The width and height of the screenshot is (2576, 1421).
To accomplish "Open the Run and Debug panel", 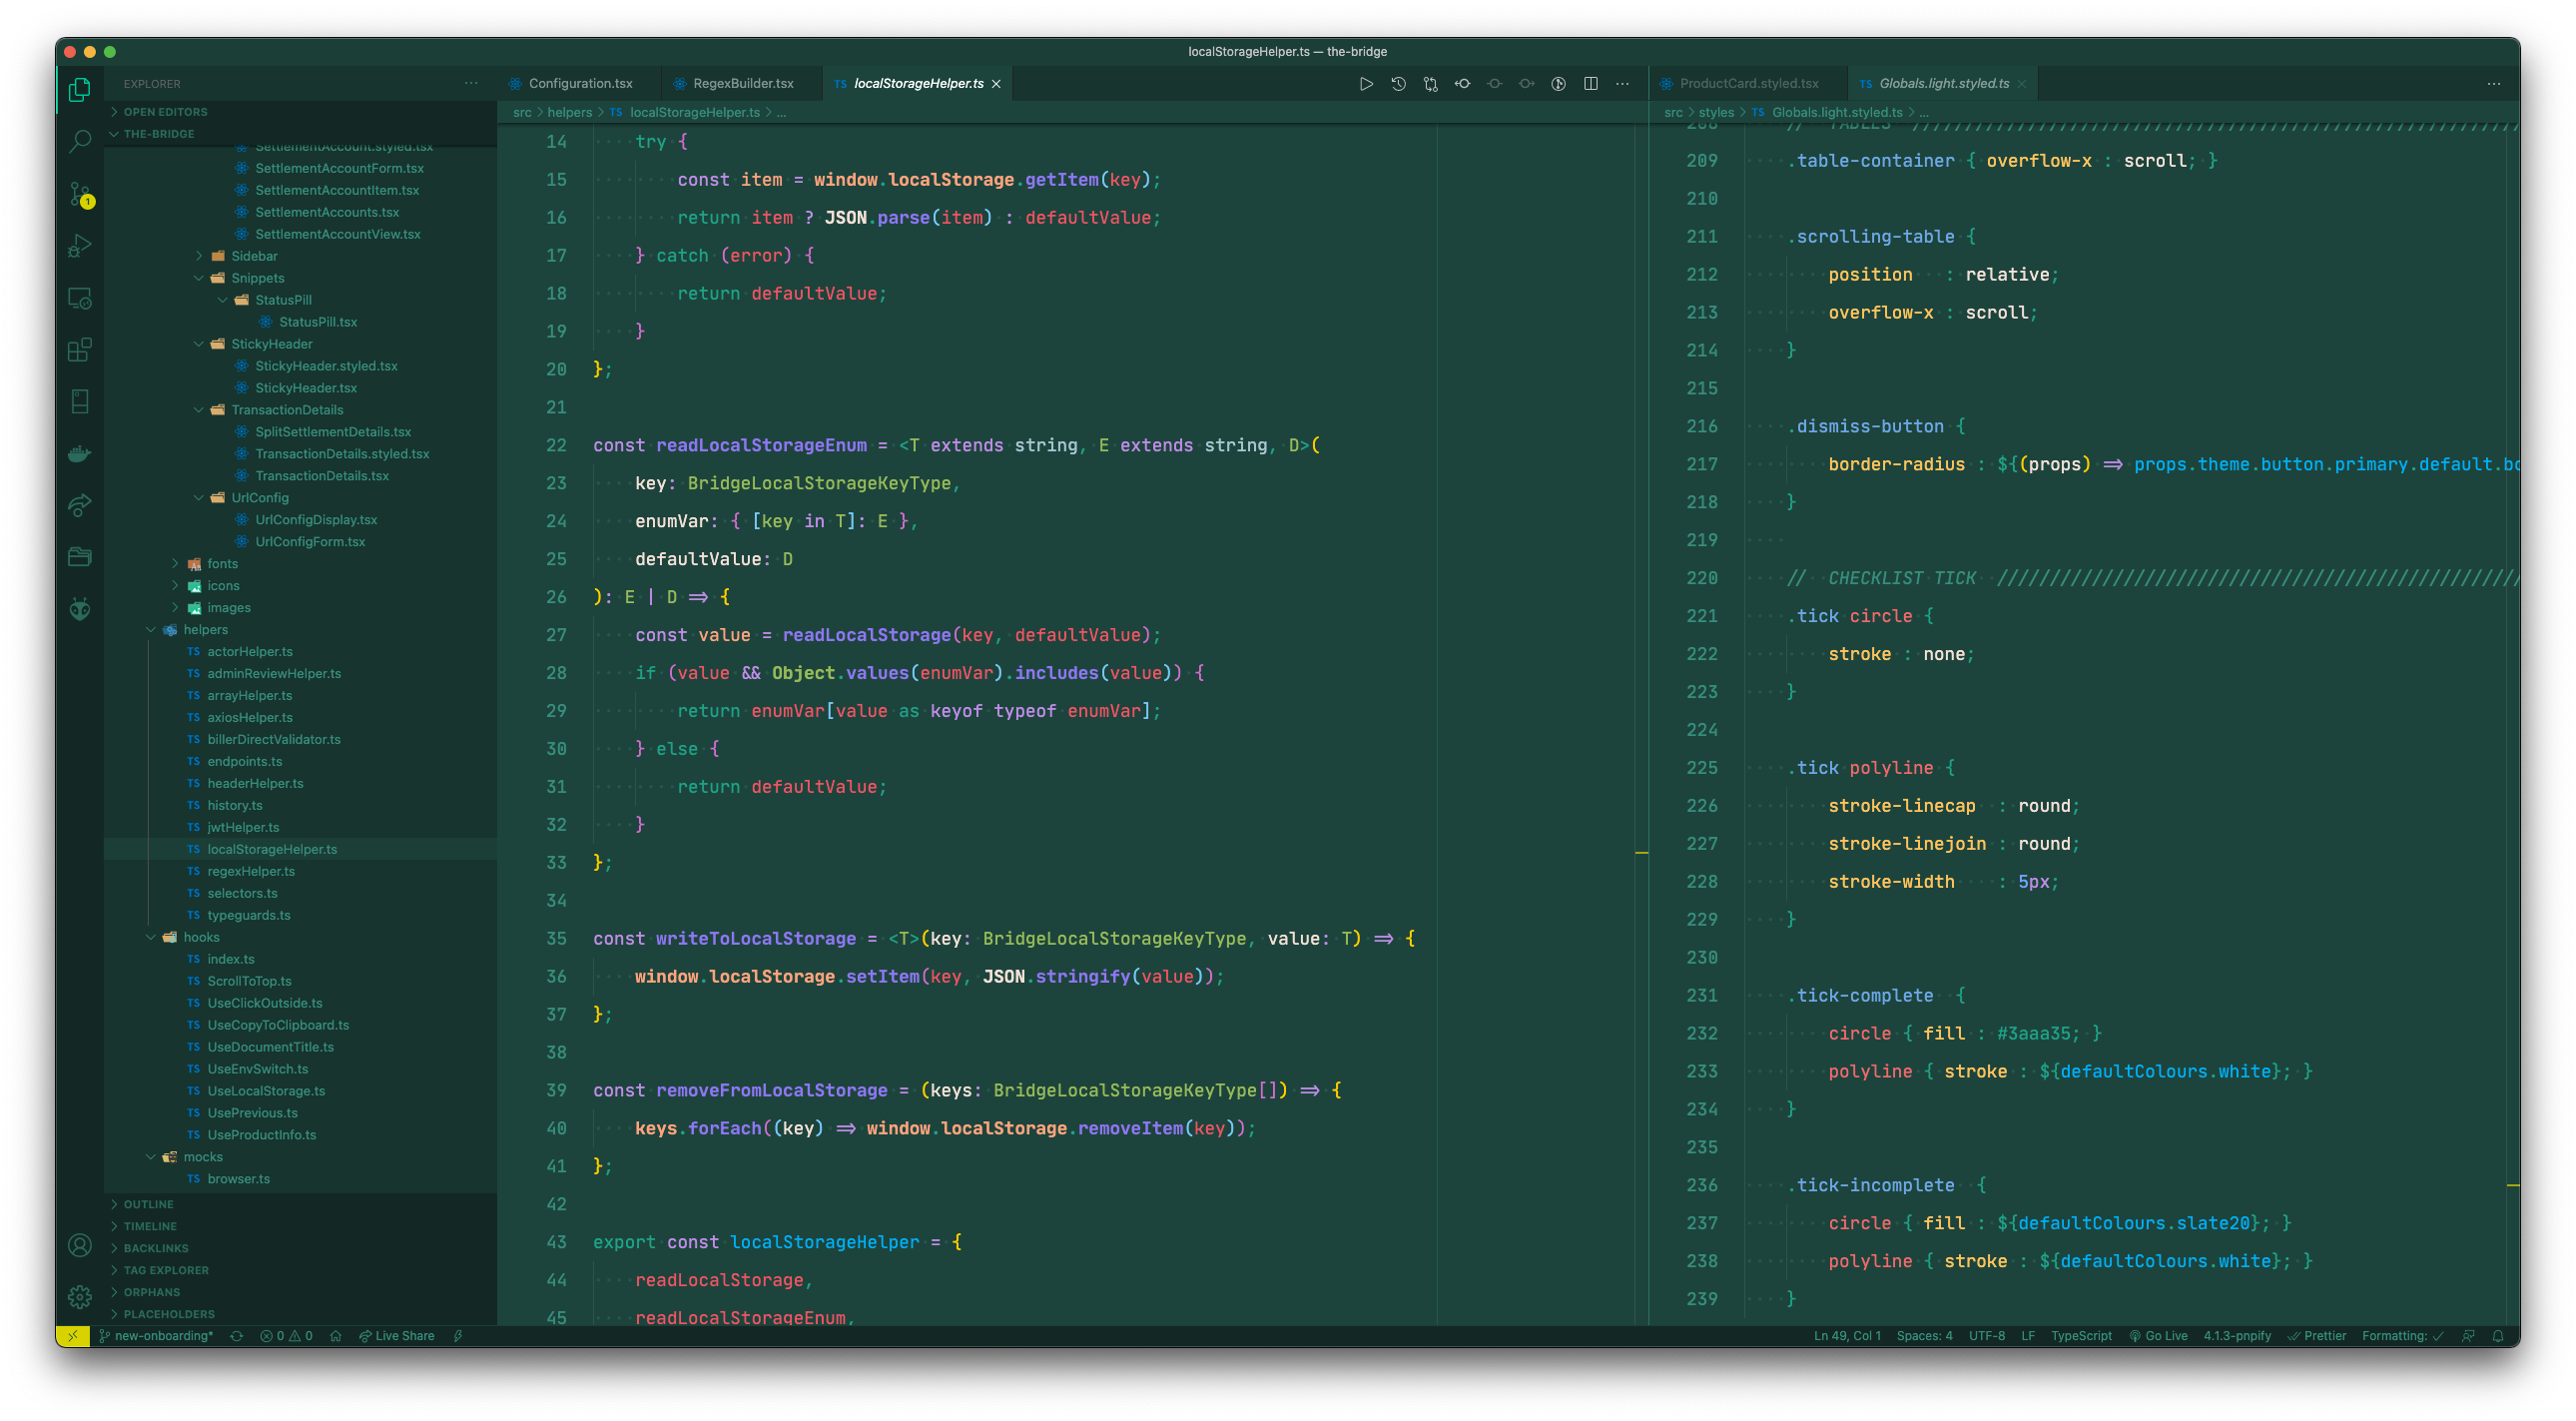I will tap(79, 245).
